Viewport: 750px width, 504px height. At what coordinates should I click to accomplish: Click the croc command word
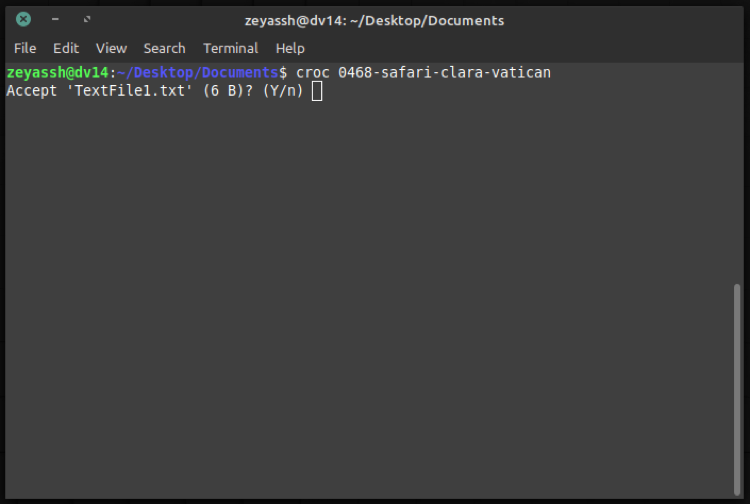click(312, 73)
